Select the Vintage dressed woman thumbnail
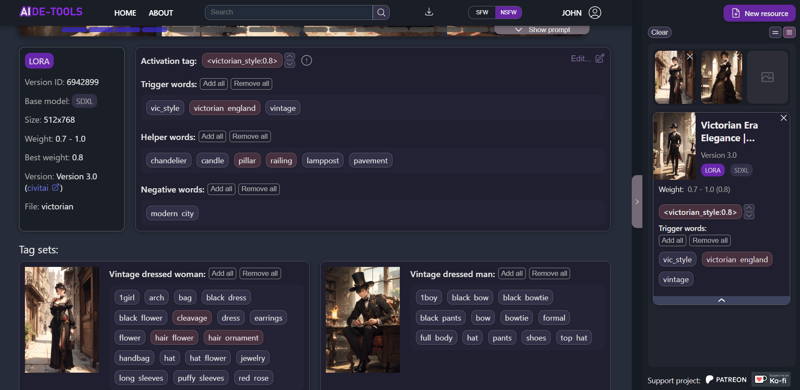800x390 pixels. (62, 320)
